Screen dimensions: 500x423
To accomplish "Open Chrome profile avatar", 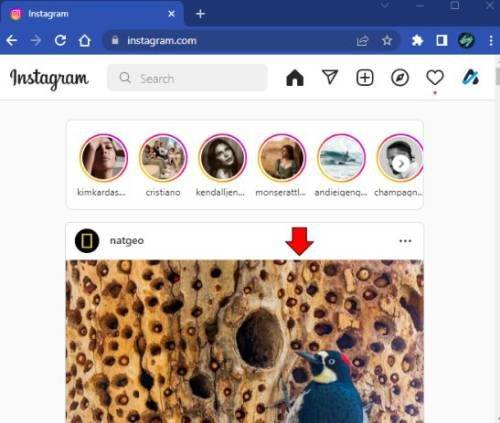I will [466, 41].
